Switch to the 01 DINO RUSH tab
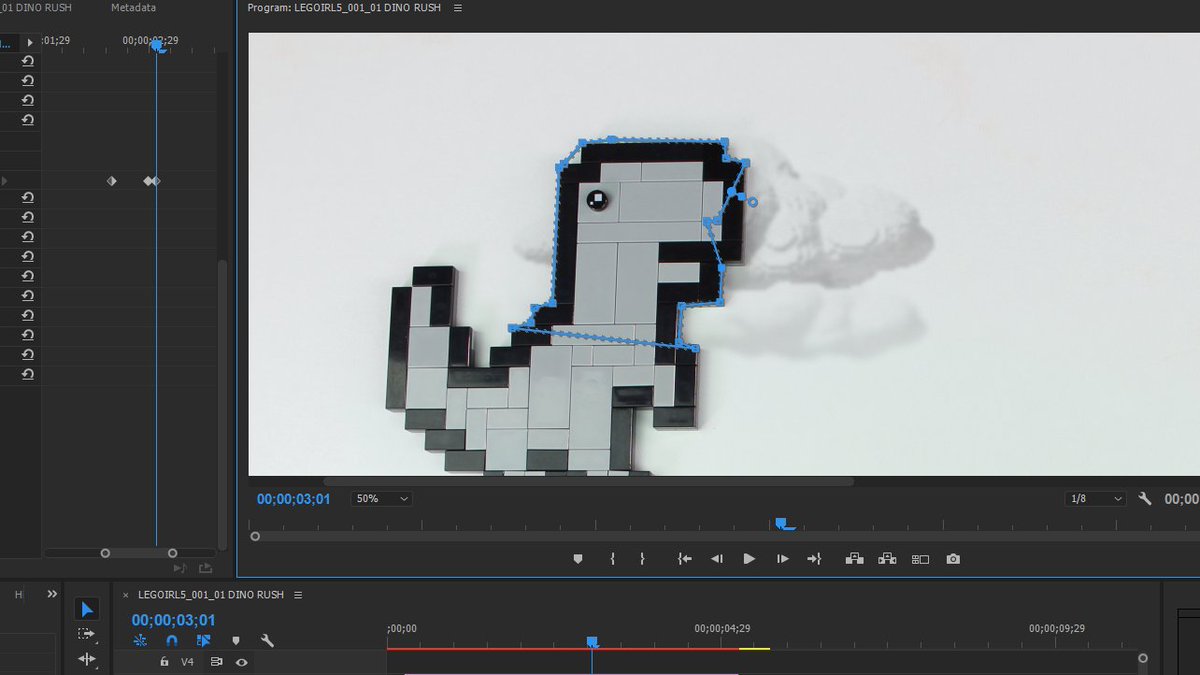 coord(36,8)
